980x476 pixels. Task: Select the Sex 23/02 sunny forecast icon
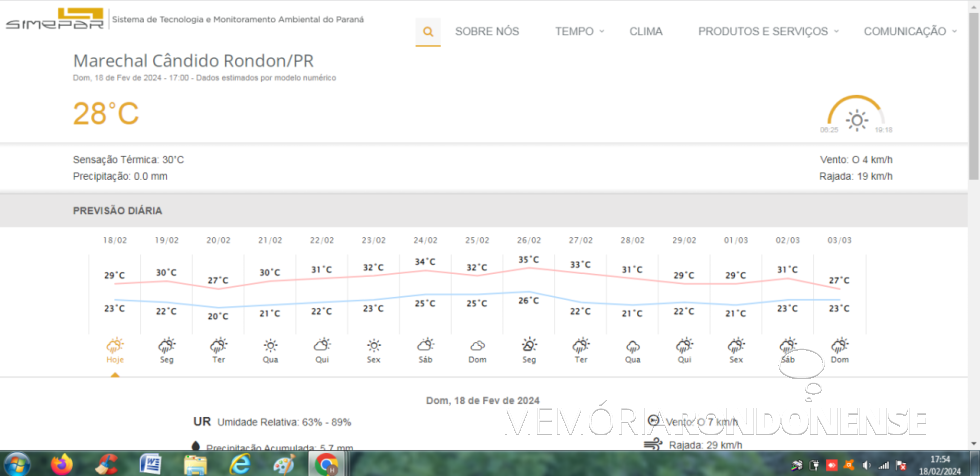click(x=374, y=345)
